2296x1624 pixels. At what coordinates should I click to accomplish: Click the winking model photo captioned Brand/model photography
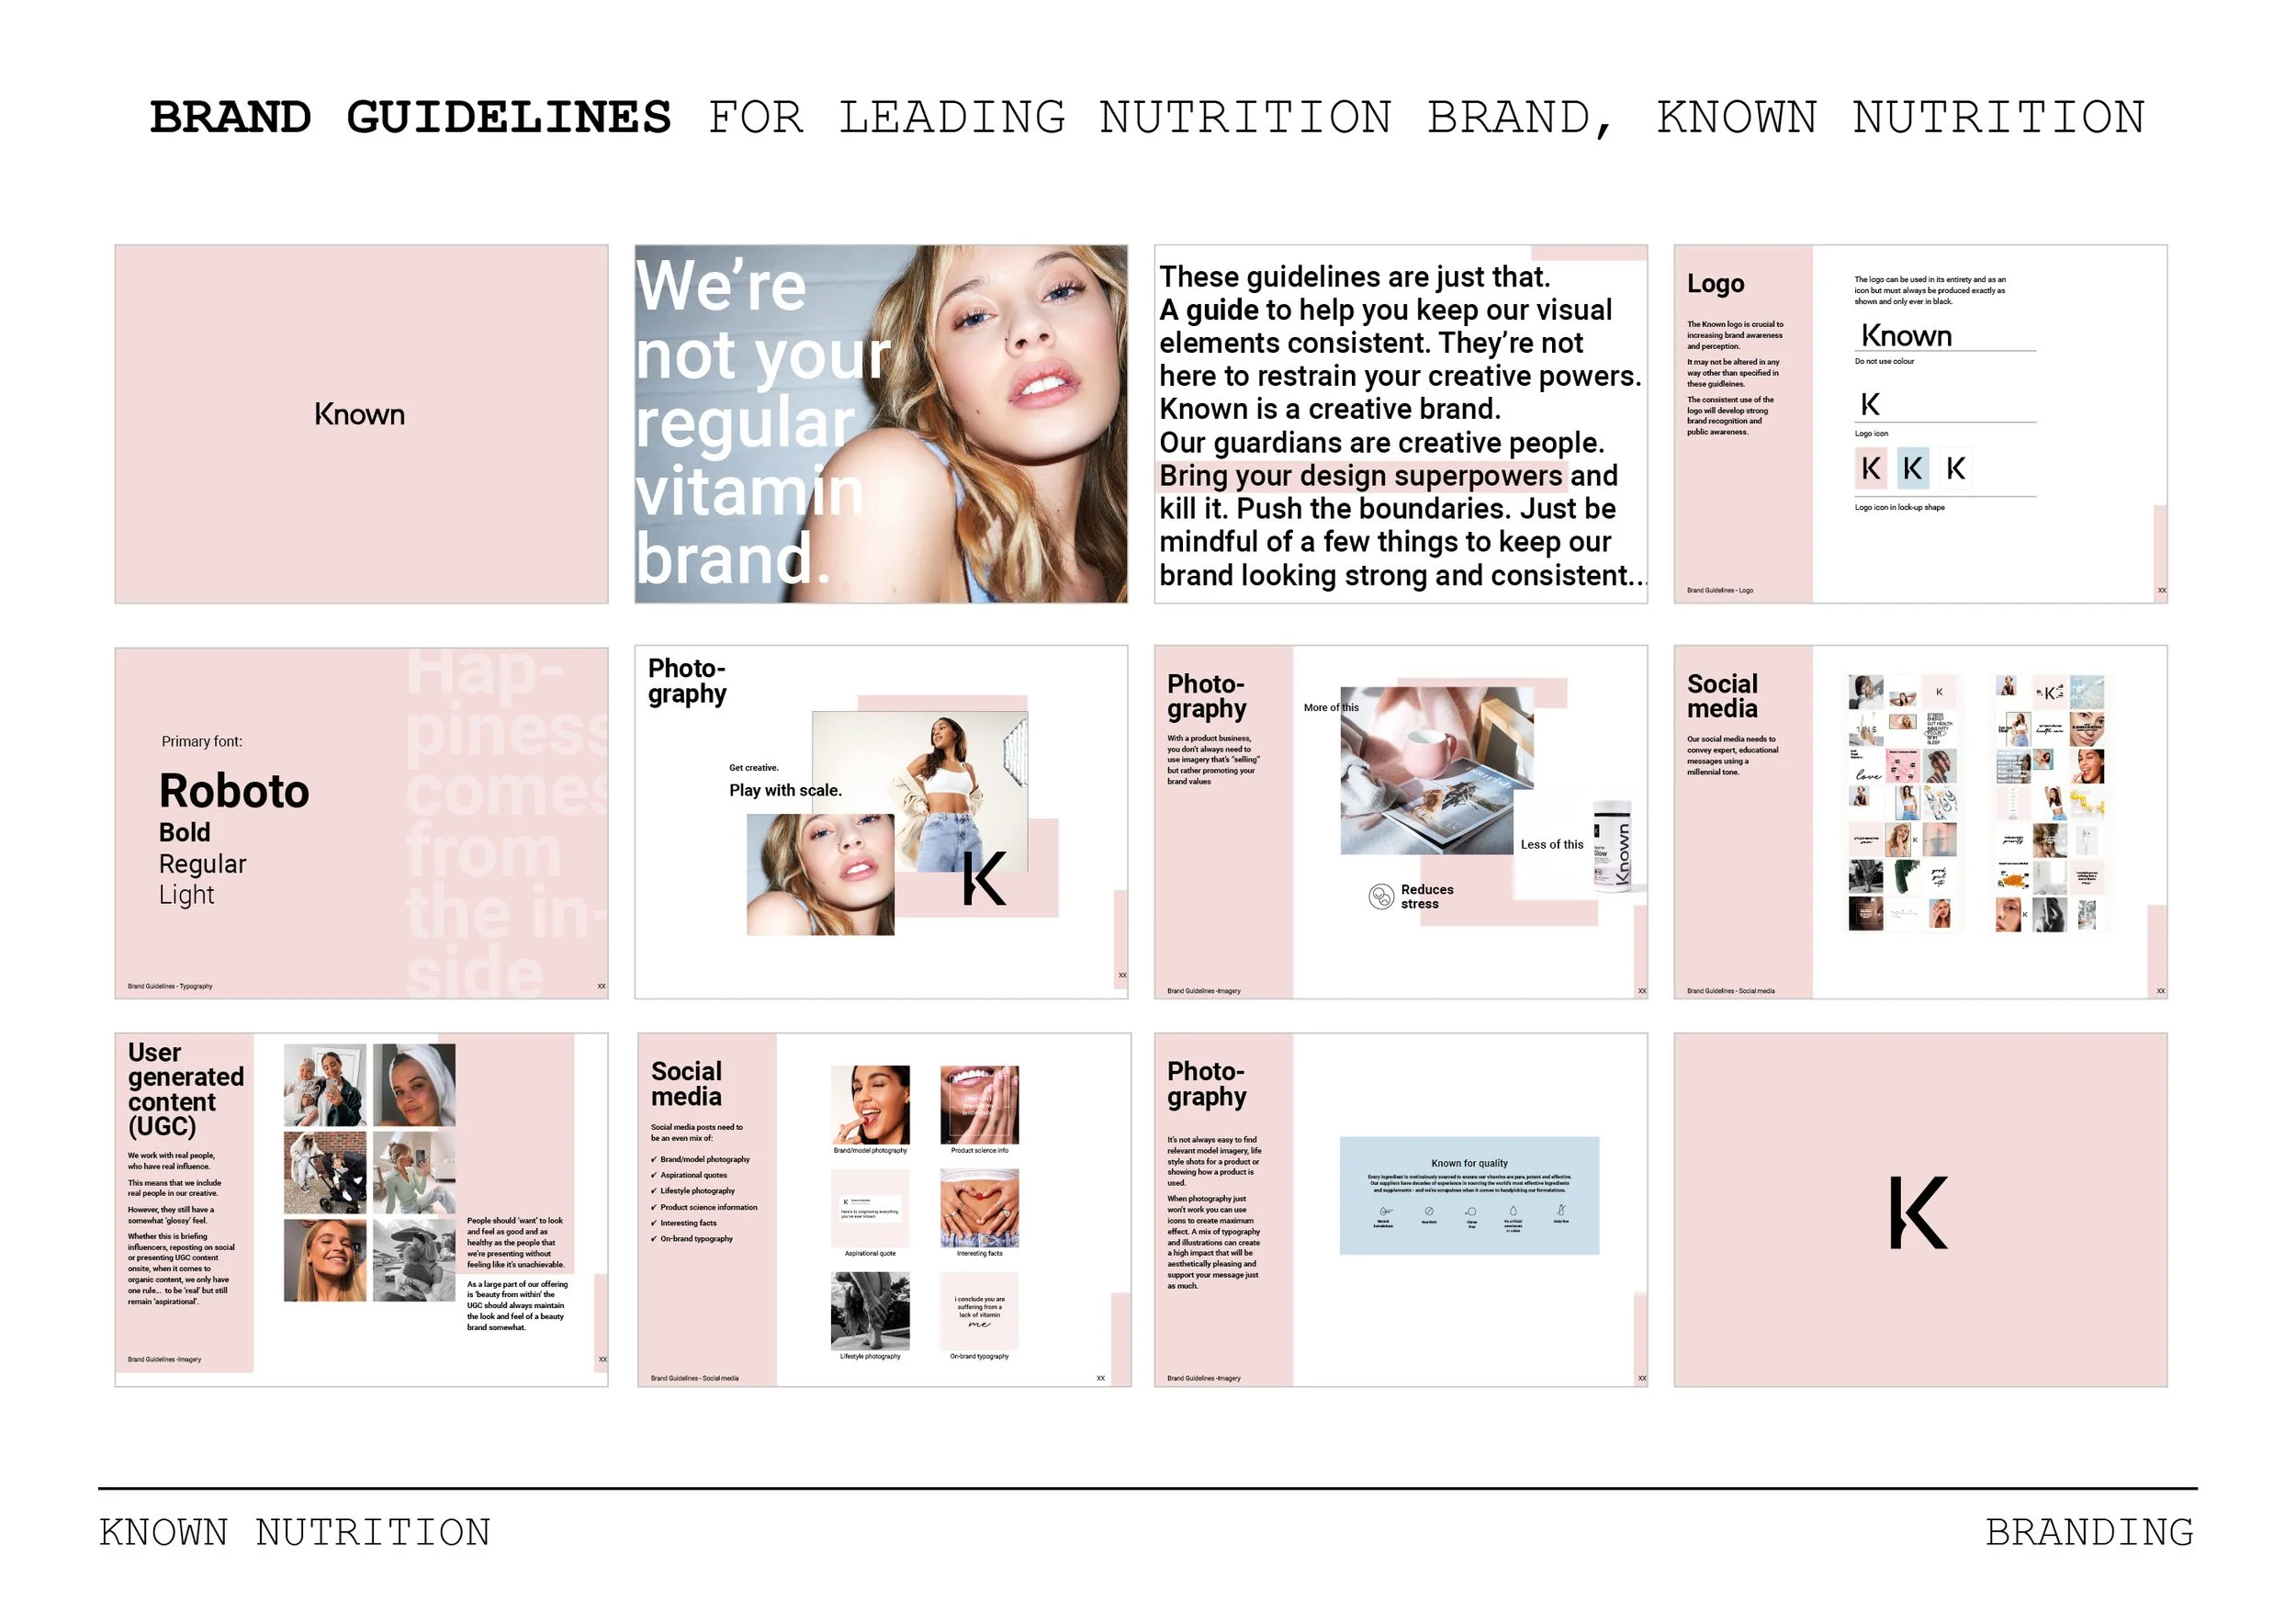[870, 1104]
